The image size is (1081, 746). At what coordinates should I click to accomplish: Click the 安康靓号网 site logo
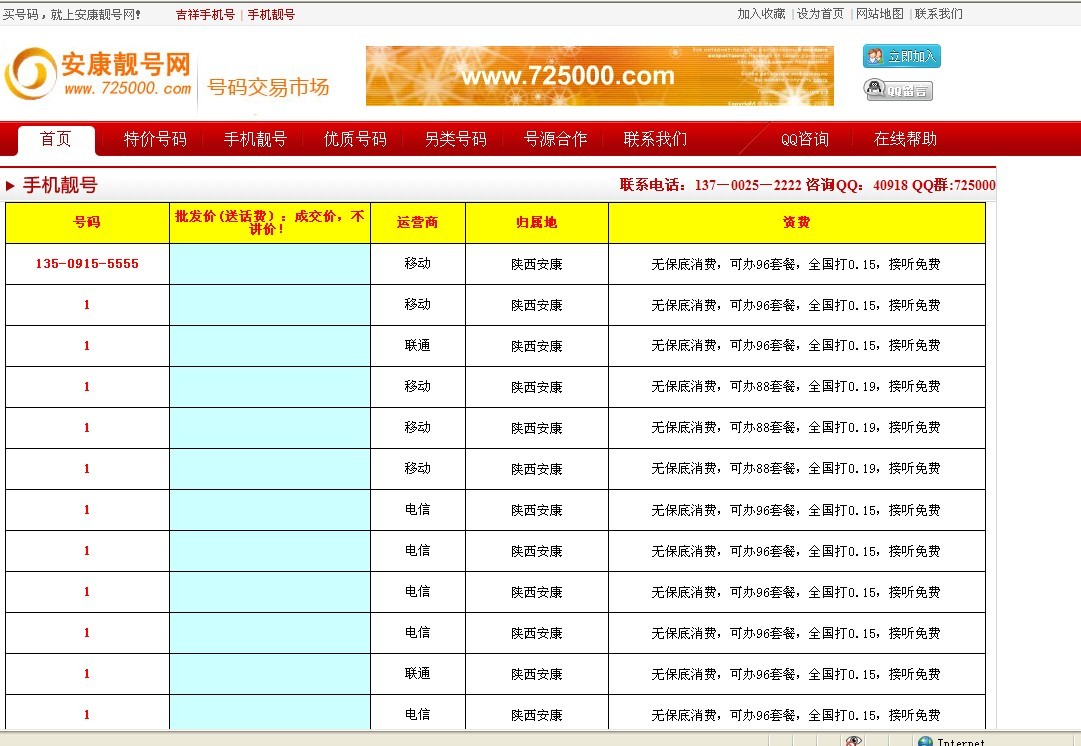tap(98, 75)
